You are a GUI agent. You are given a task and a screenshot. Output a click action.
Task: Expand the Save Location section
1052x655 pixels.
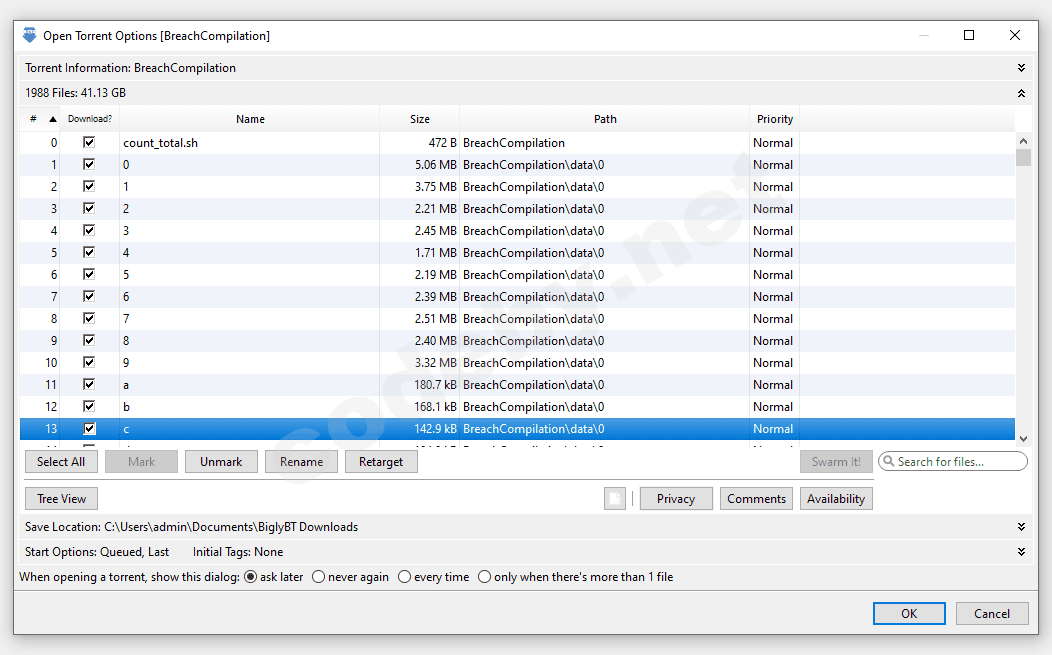1021,527
